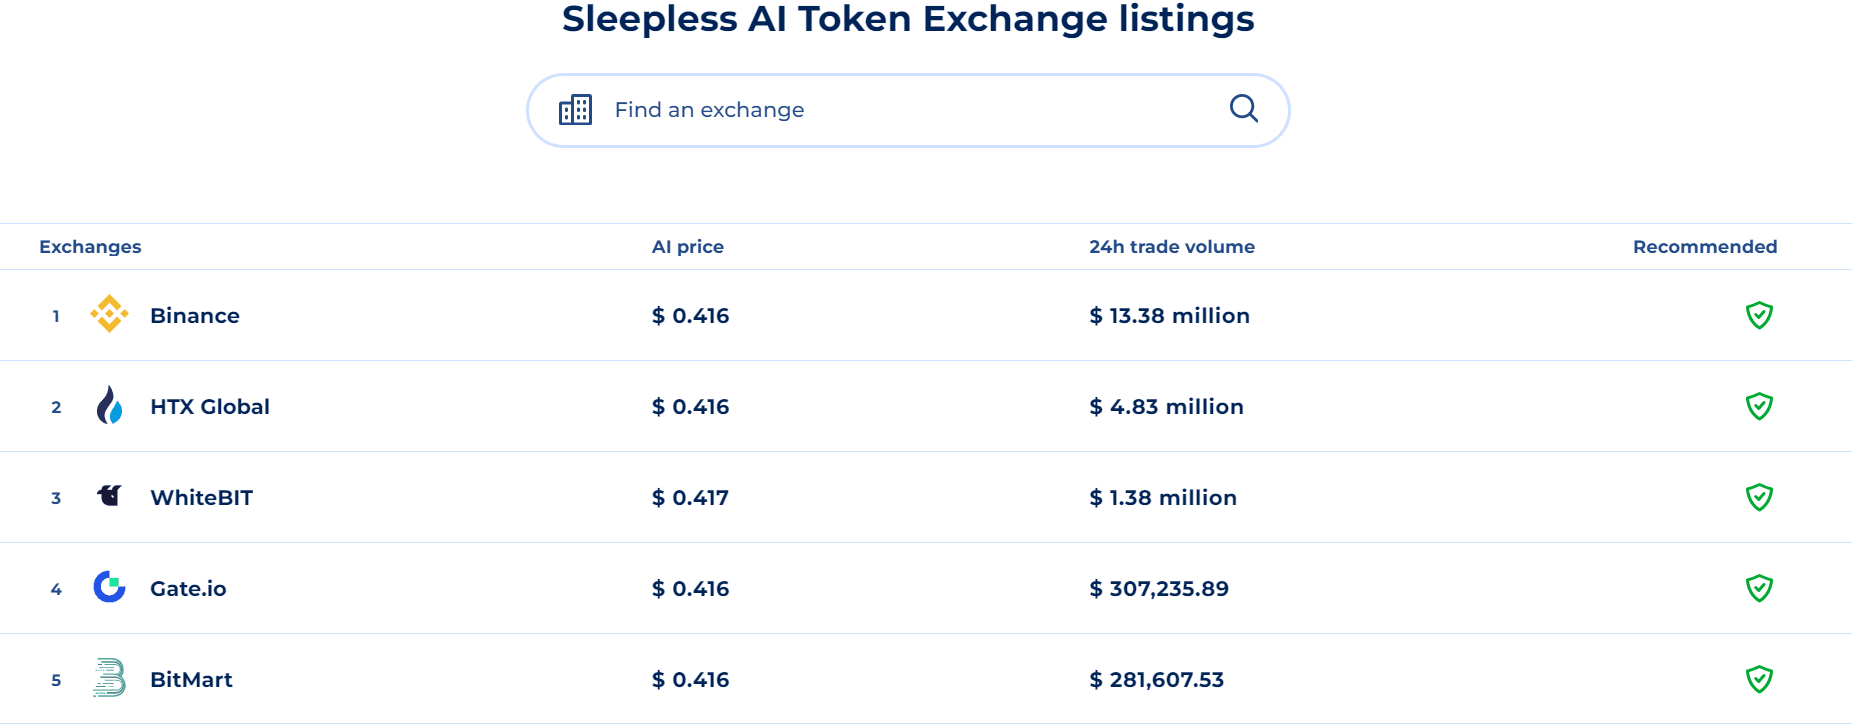Click the Binance logo icon

point(109,314)
